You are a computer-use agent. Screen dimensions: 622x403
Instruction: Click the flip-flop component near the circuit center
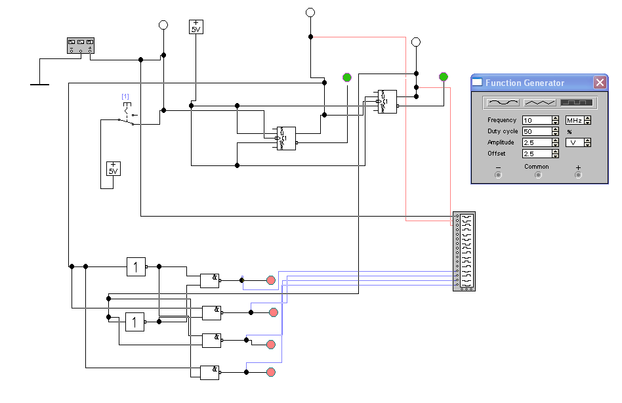coord(286,138)
